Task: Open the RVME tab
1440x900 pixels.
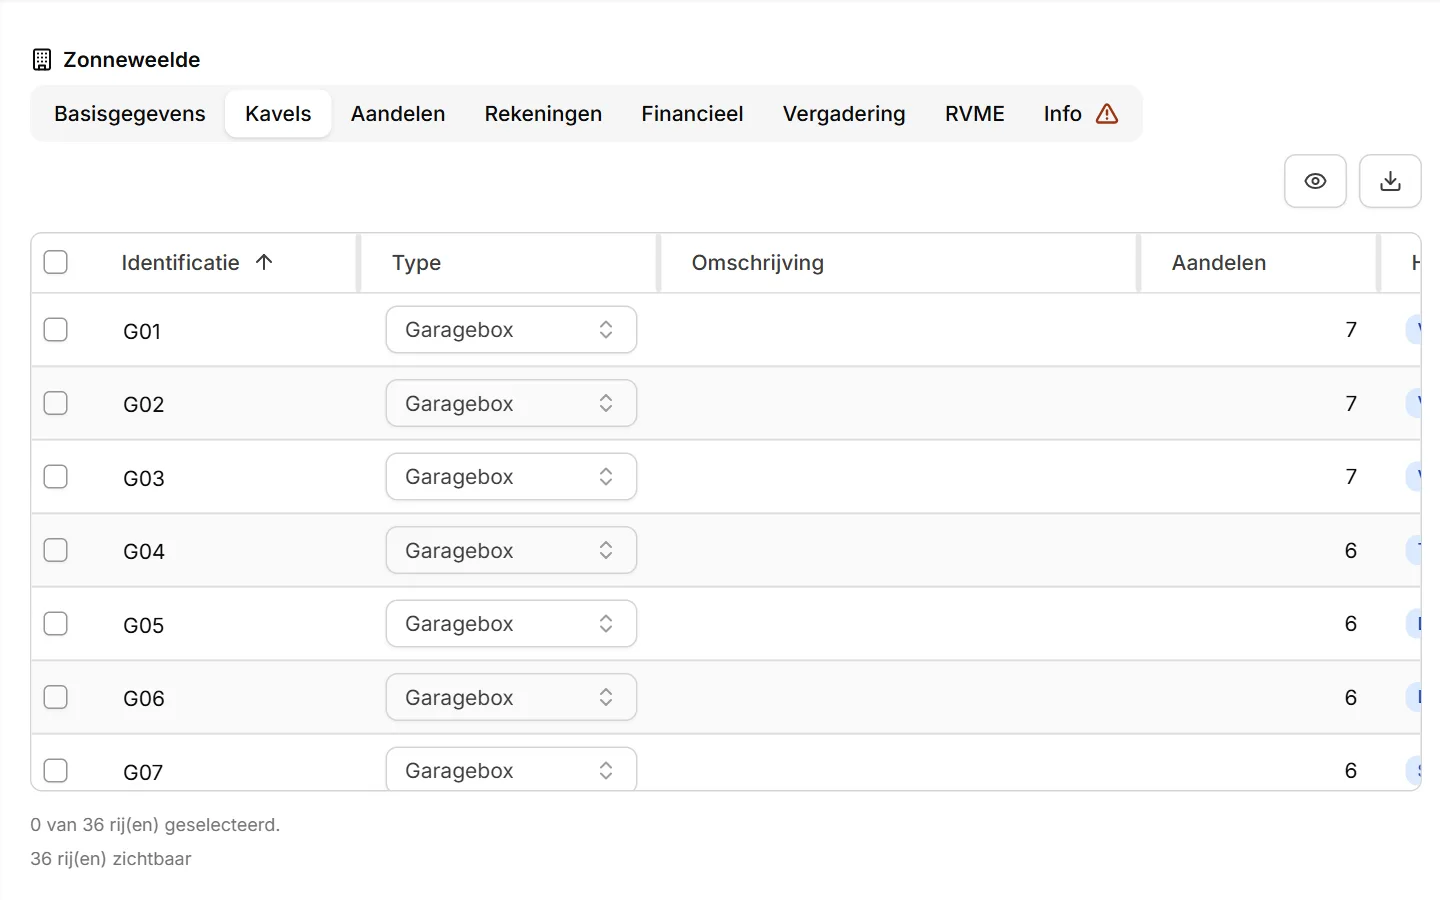Action: point(975,114)
